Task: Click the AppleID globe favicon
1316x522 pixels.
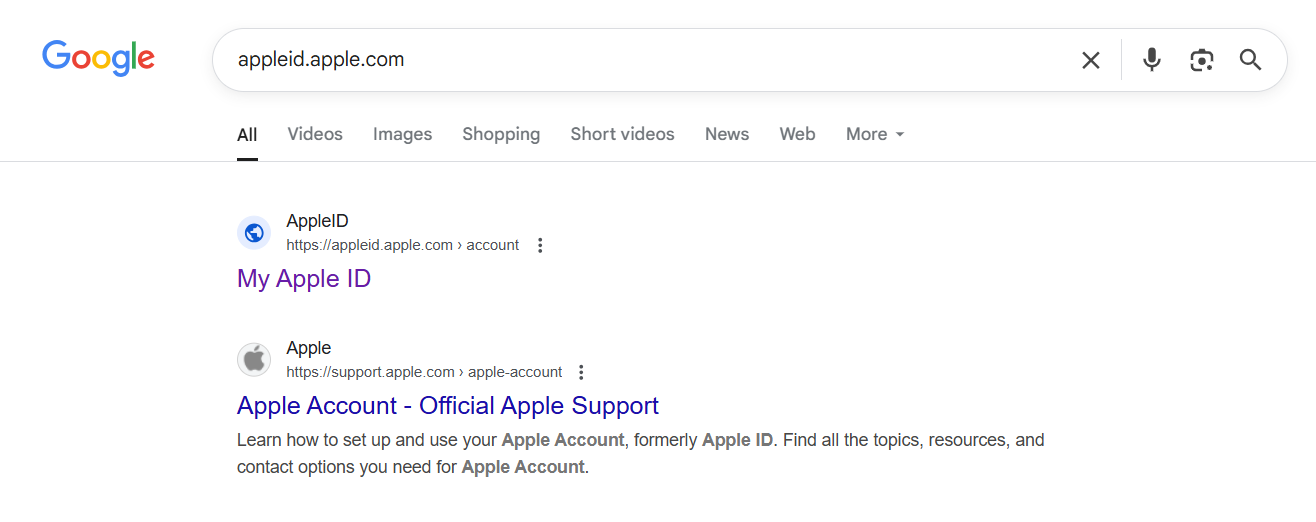Action: point(254,233)
